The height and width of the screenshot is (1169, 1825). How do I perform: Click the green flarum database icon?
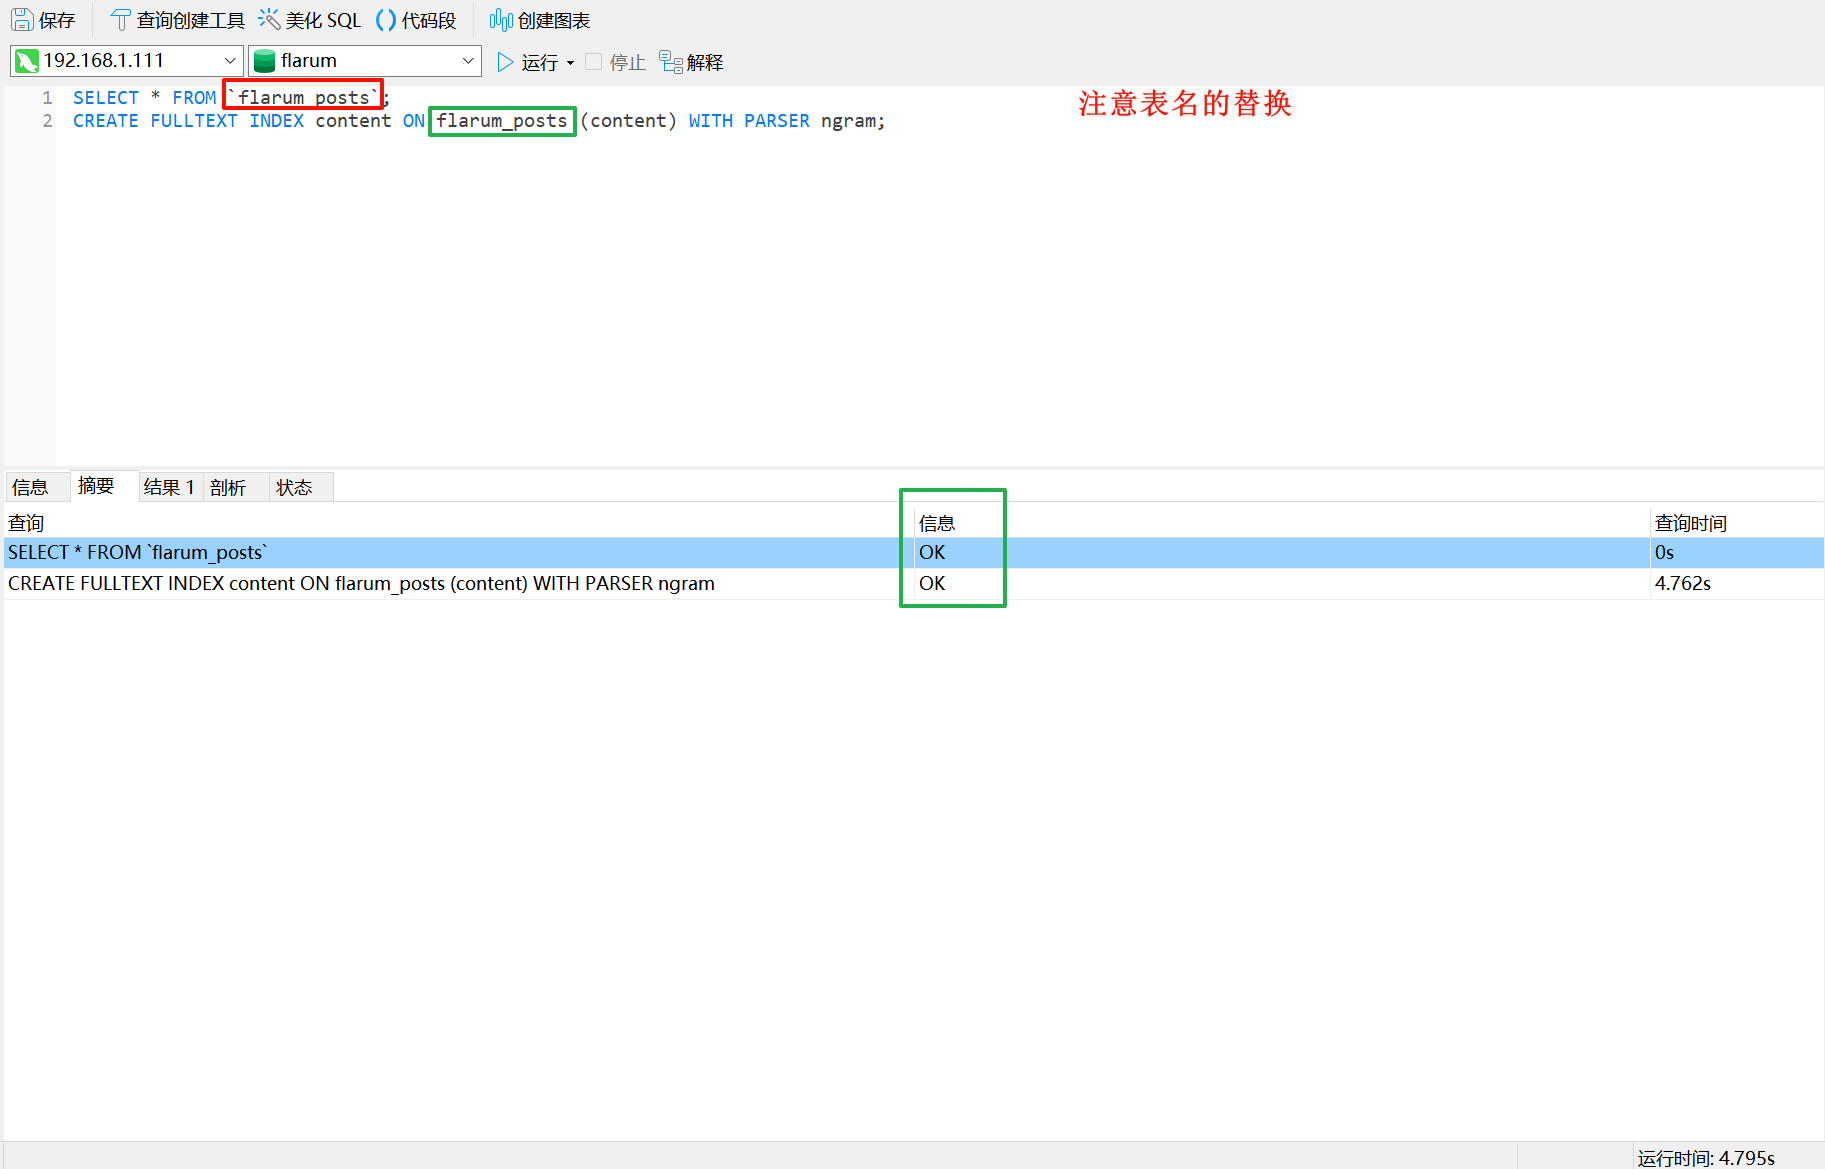point(264,61)
